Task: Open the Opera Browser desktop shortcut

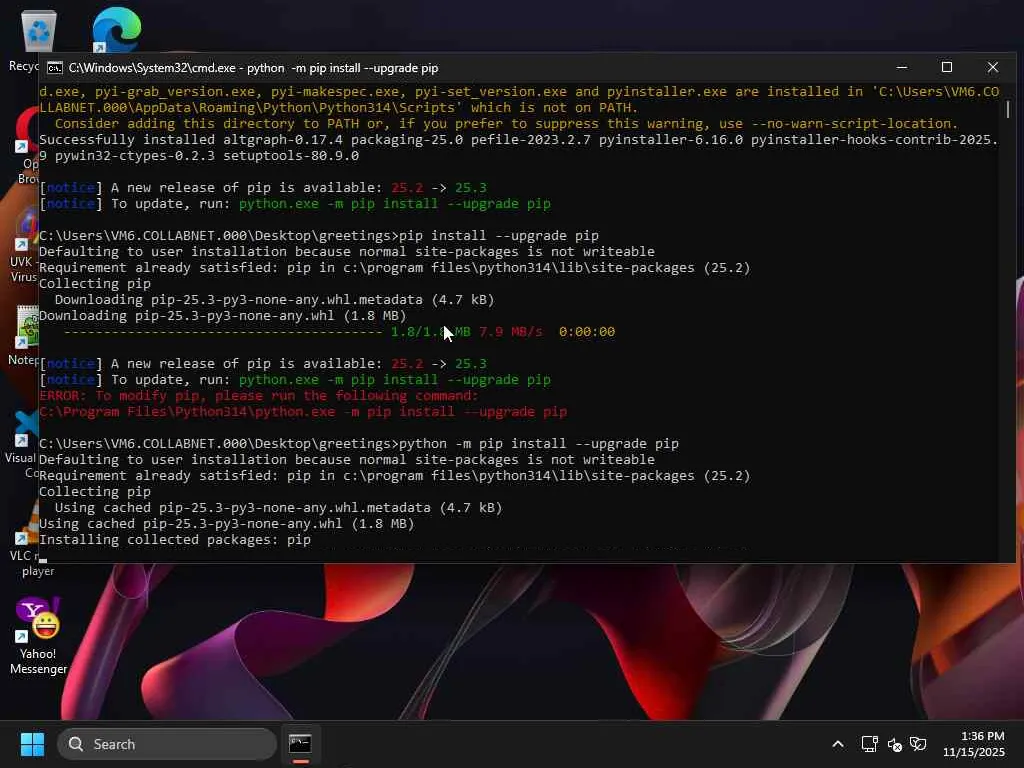Action: point(26,146)
